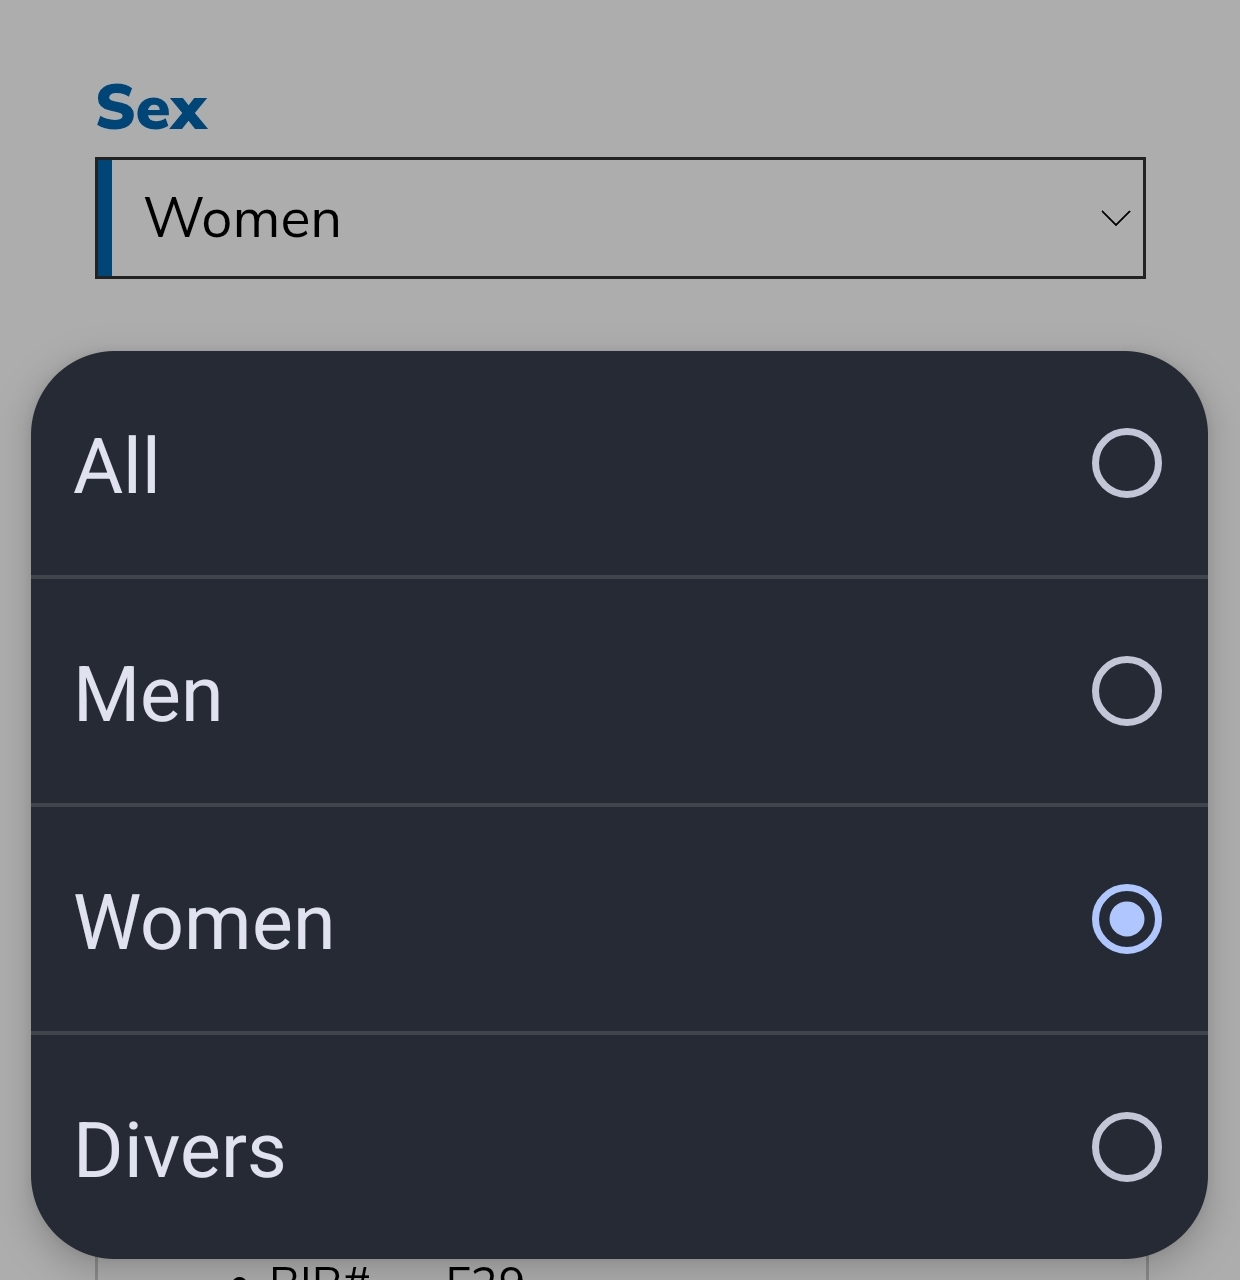The height and width of the screenshot is (1280, 1240).
Task: Choose the 'Women' option label in the list
Action: click(x=204, y=922)
